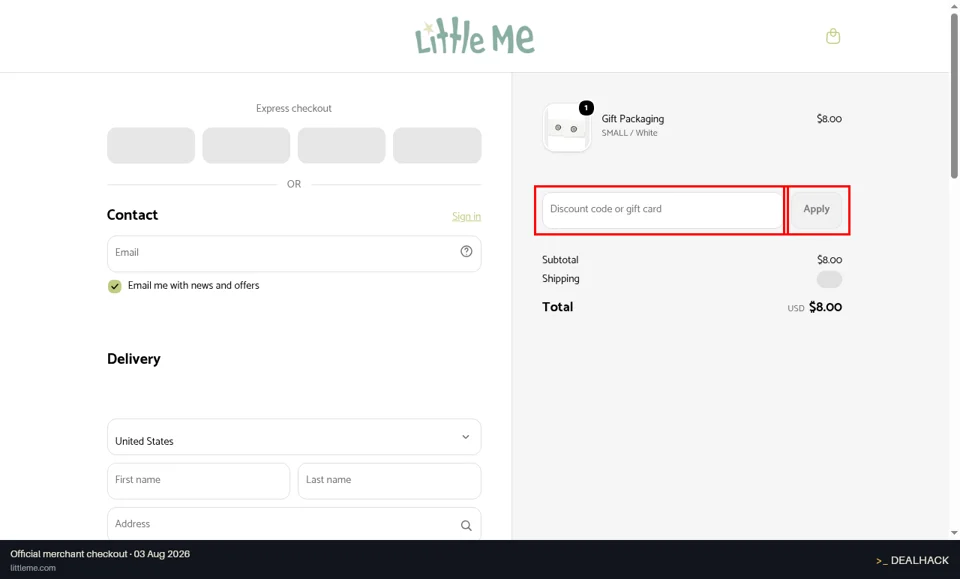
Task: Click the Gift Packaging product name
Action: [632, 119]
